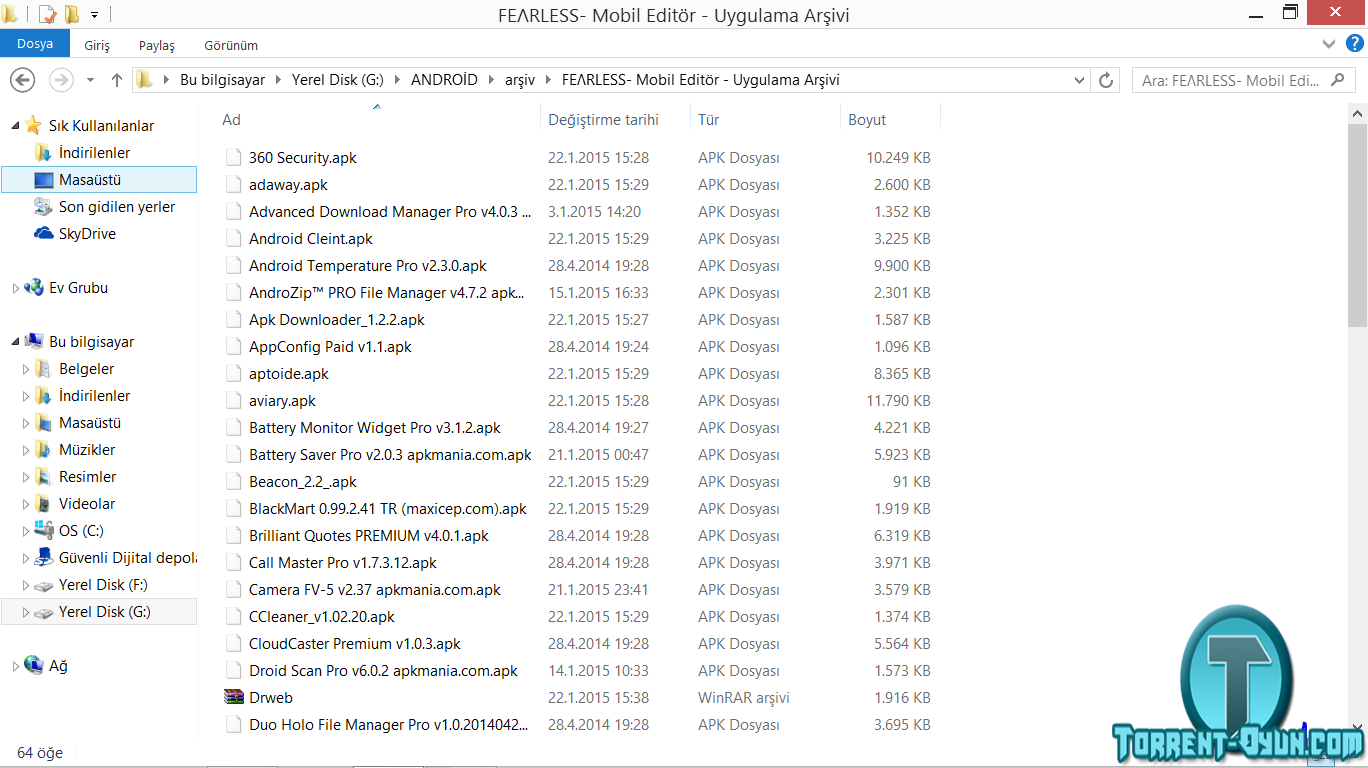Collapse the Bu bilgisayar tree node
This screenshot has height=768, width=1368.
point(15,340)
